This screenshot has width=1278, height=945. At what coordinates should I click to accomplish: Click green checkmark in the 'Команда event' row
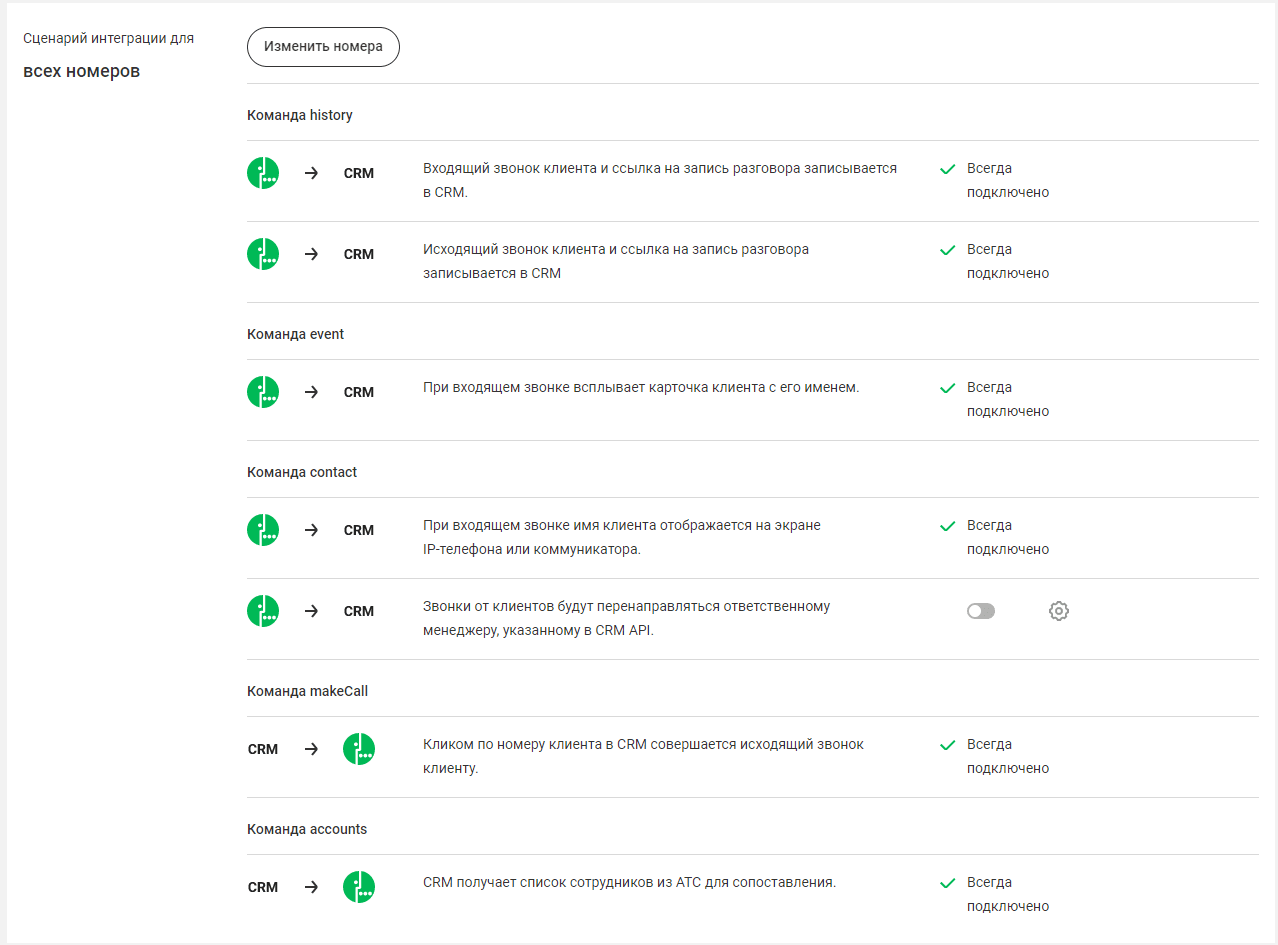(948, 388)
